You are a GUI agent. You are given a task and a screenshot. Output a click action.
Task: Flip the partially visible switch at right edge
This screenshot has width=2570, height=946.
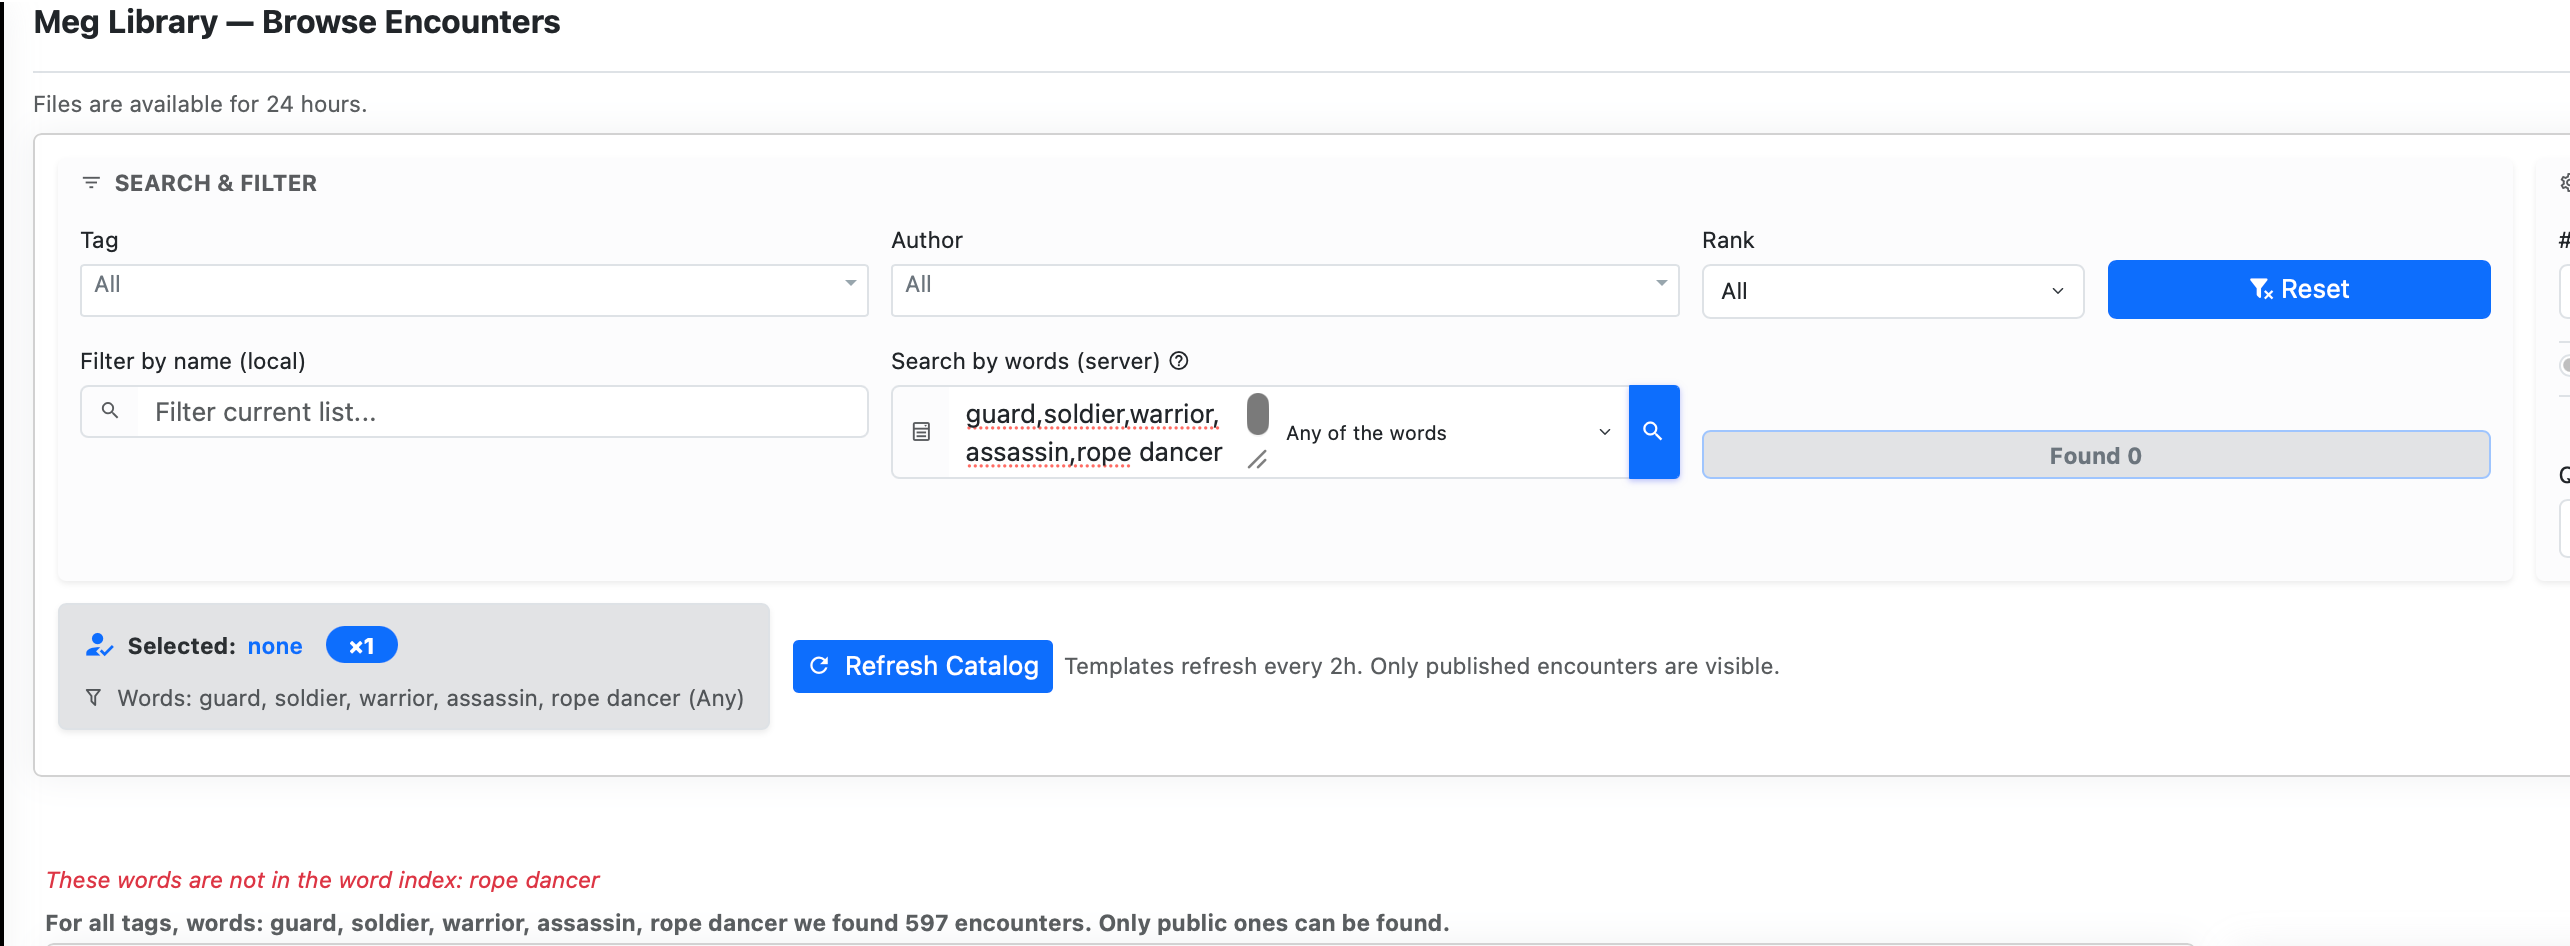[x=2563, y=365]
